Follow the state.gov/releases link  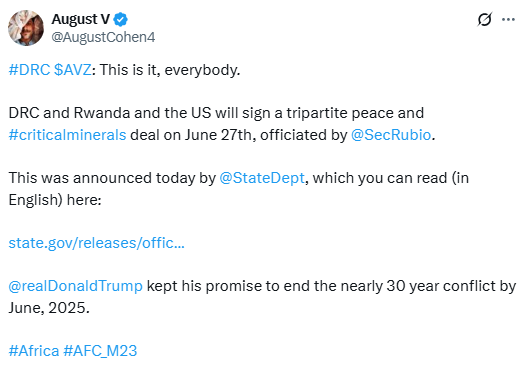[97, 243]
